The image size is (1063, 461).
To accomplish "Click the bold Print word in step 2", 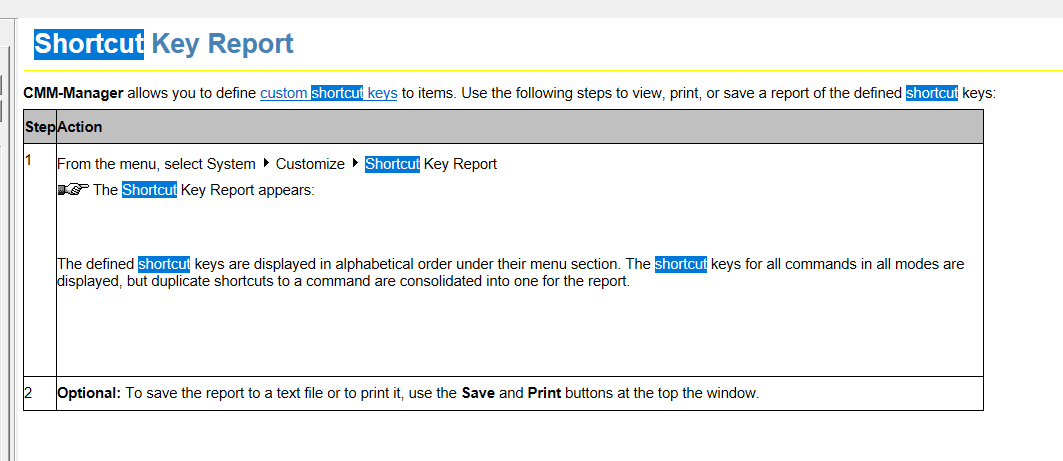I will [x=544, y=393].
